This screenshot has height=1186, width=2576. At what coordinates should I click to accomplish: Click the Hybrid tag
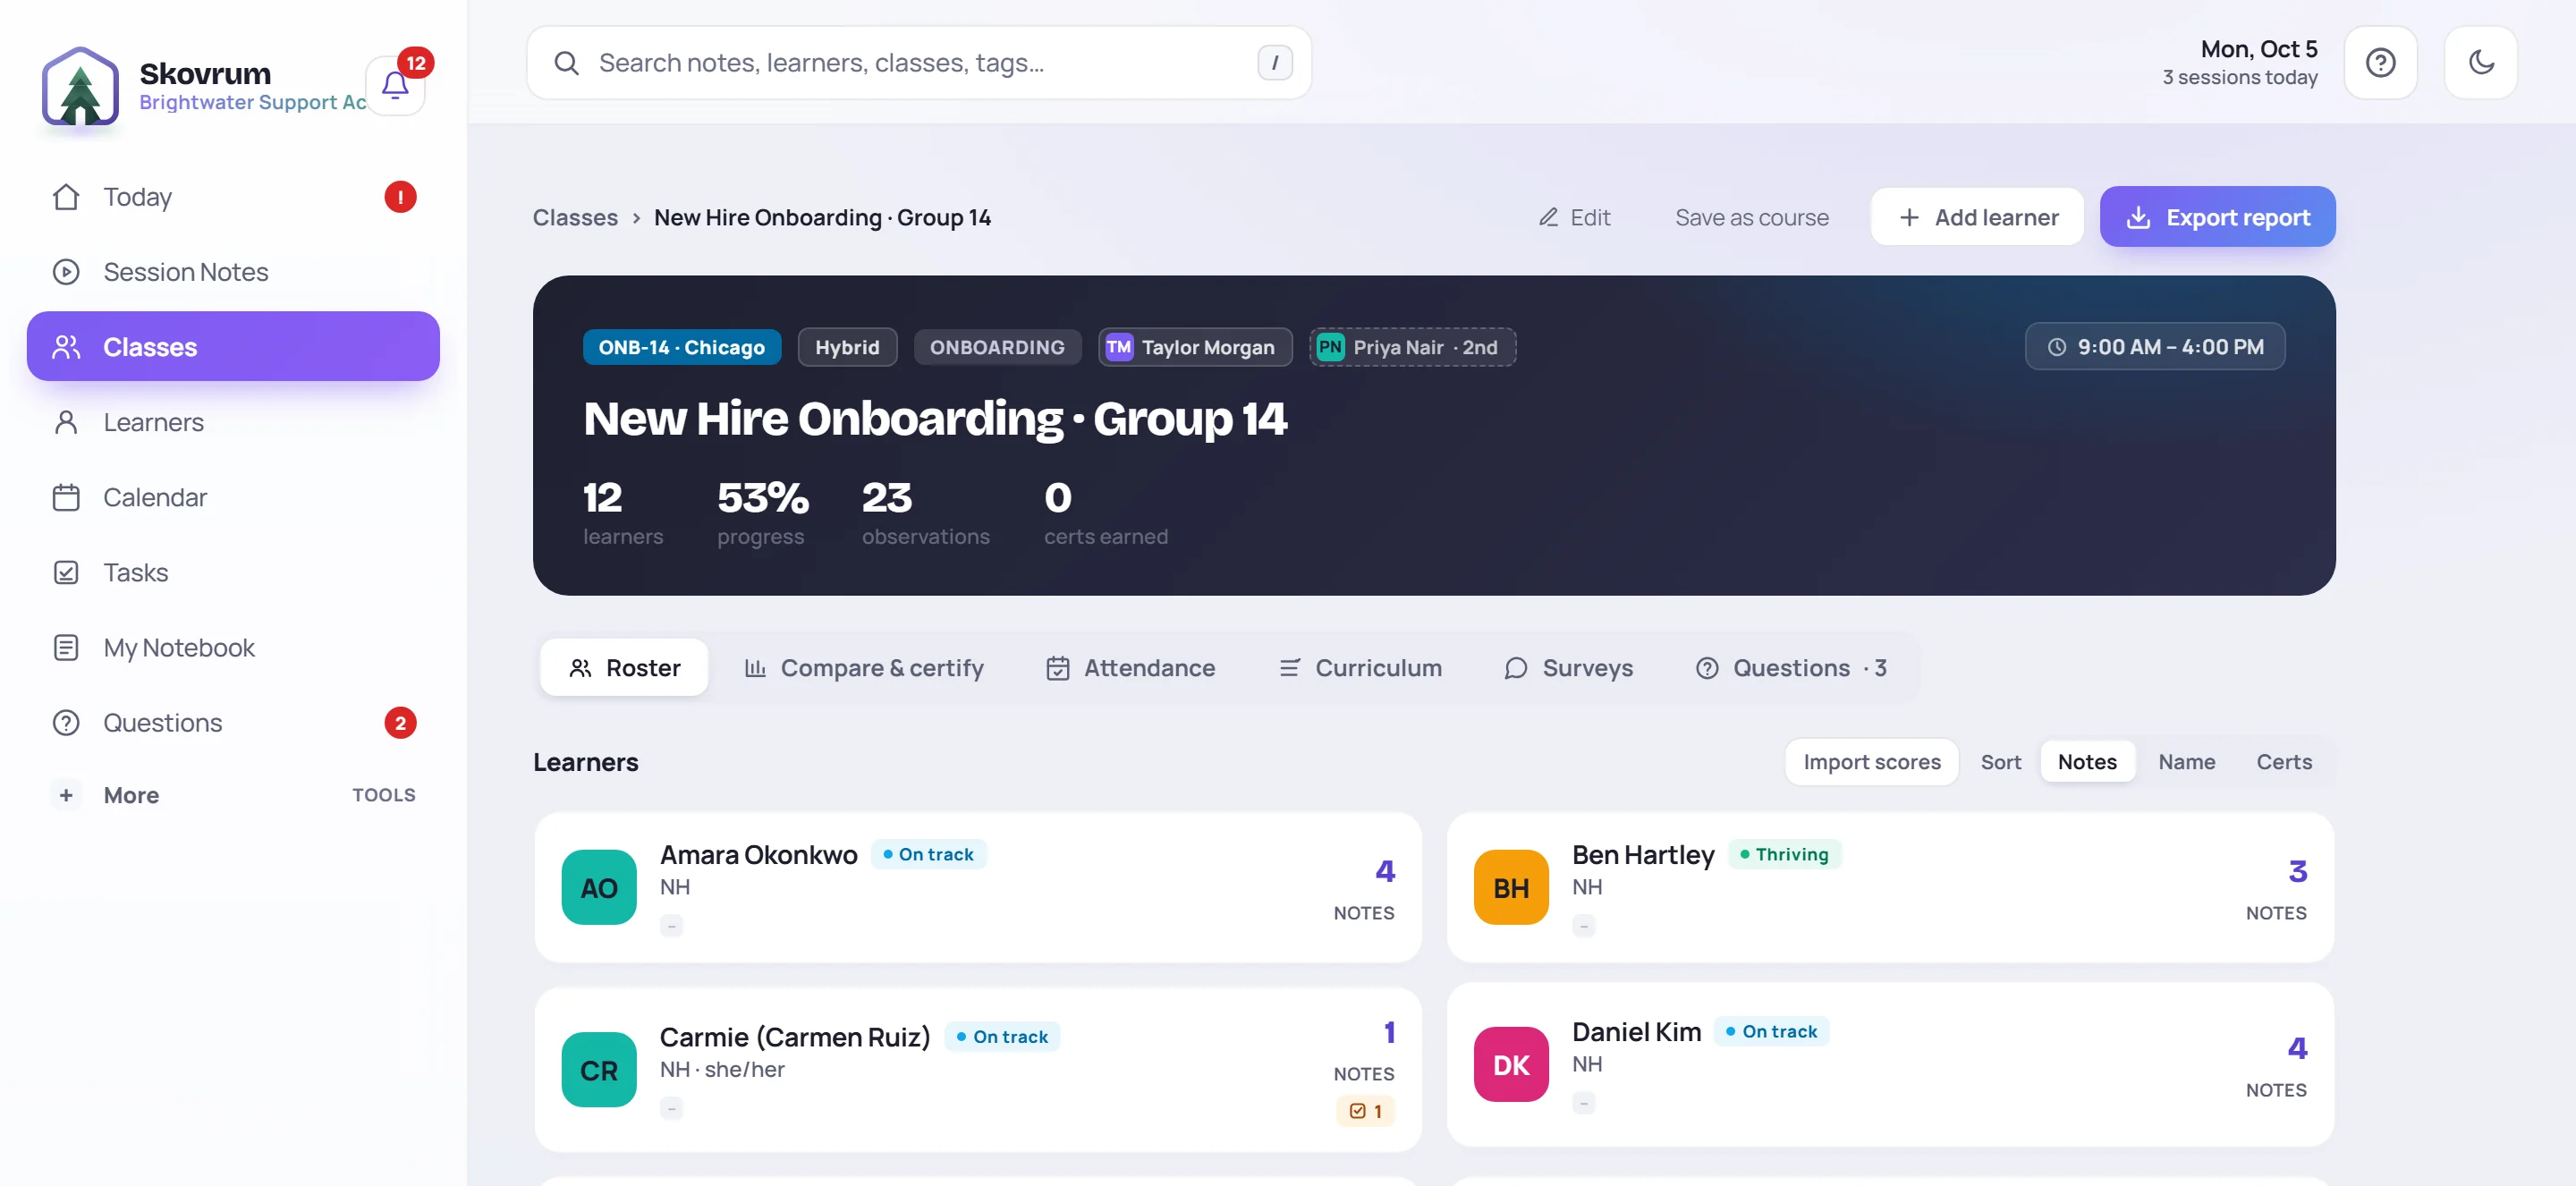[847, 347]
